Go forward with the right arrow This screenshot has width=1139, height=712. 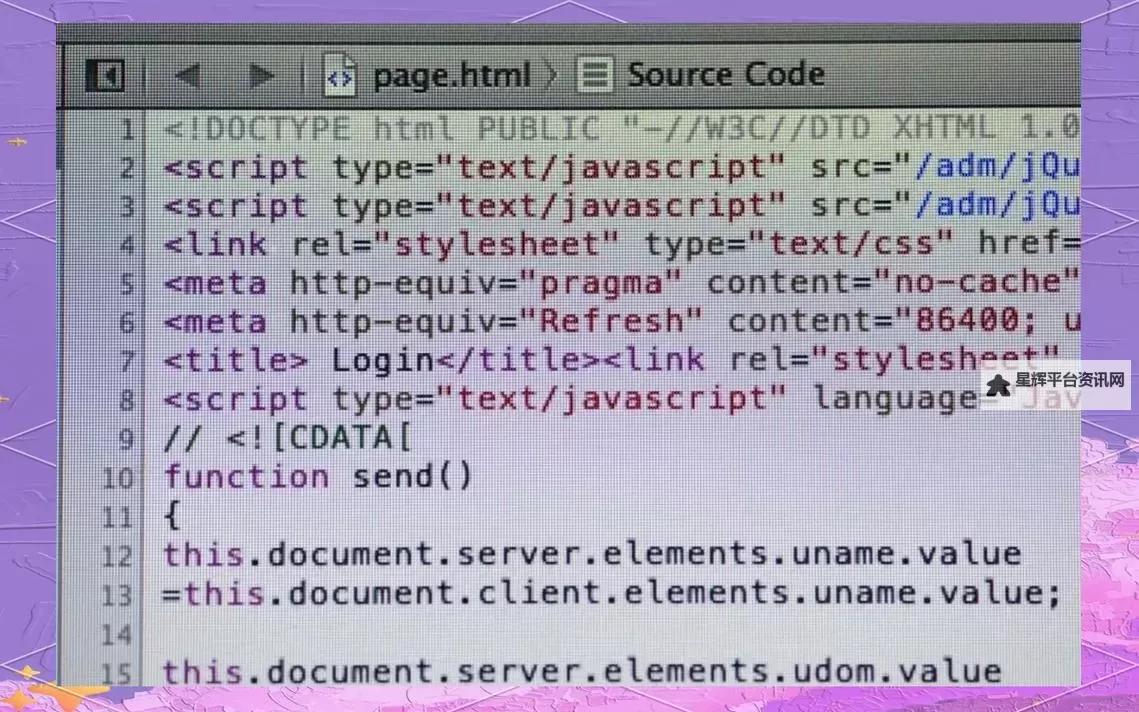261,76
